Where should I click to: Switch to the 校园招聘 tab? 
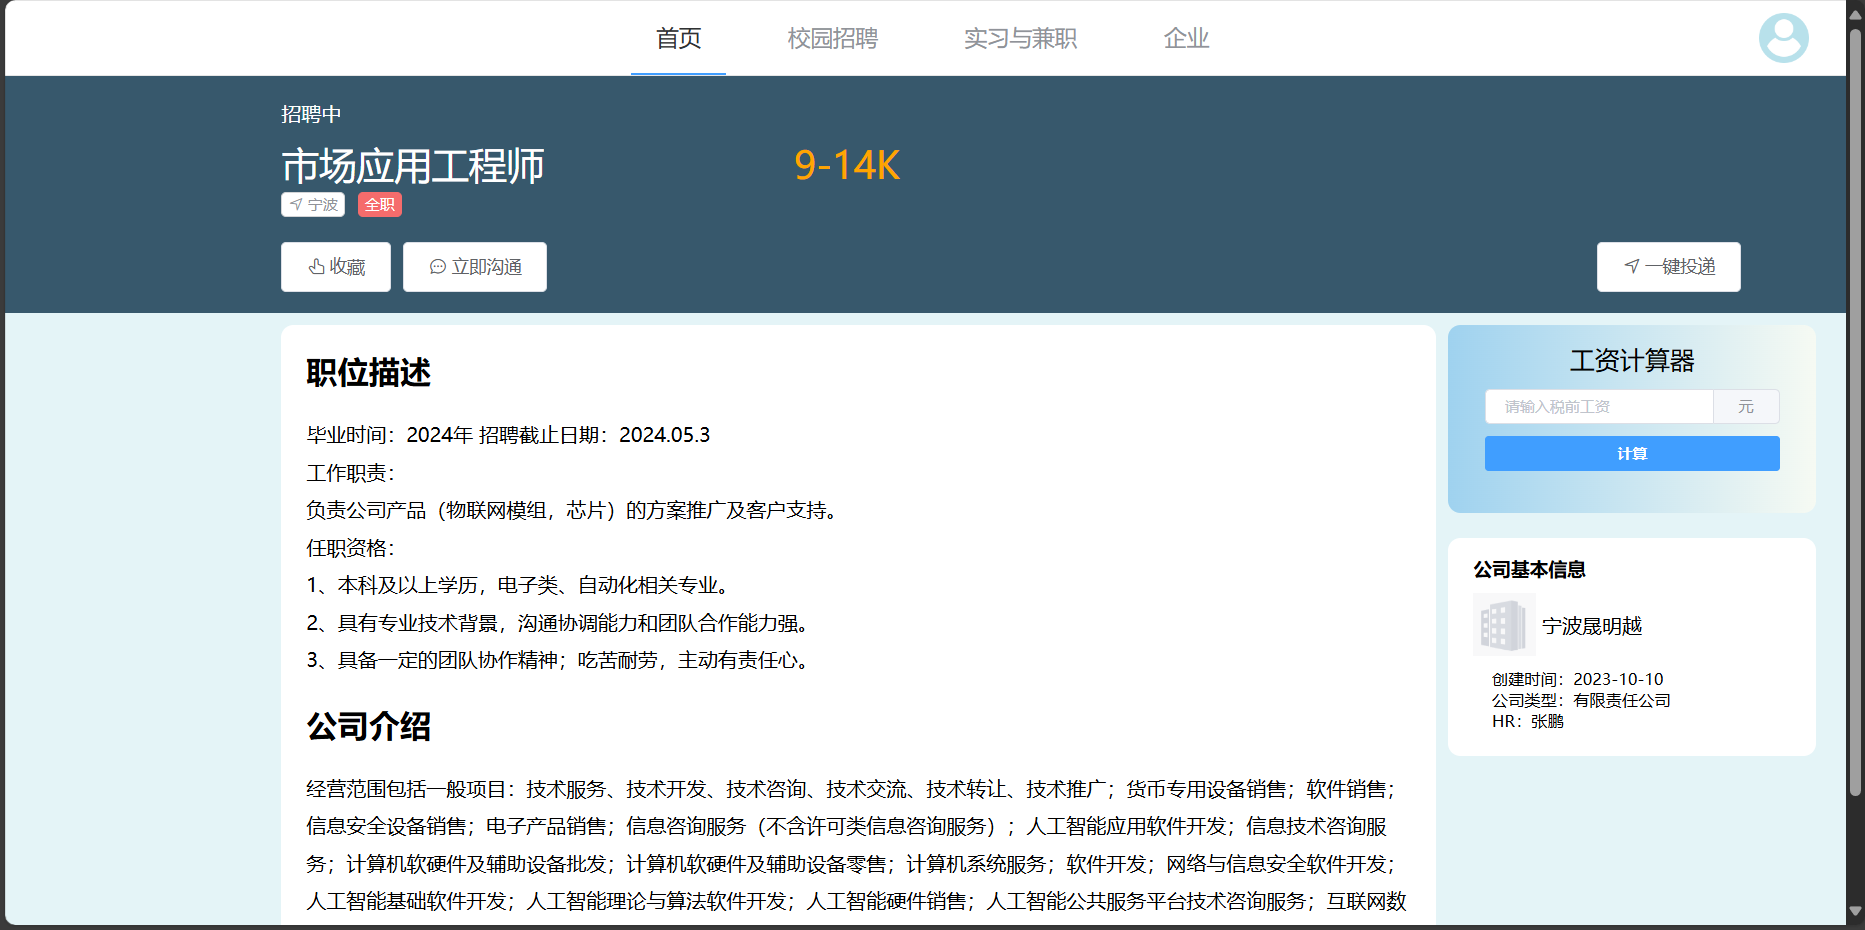pos(832,38)
